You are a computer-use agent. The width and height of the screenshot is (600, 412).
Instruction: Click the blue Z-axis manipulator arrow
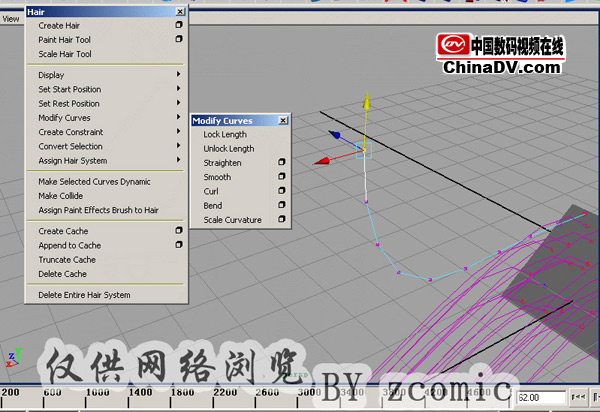[x=335, y=135]
